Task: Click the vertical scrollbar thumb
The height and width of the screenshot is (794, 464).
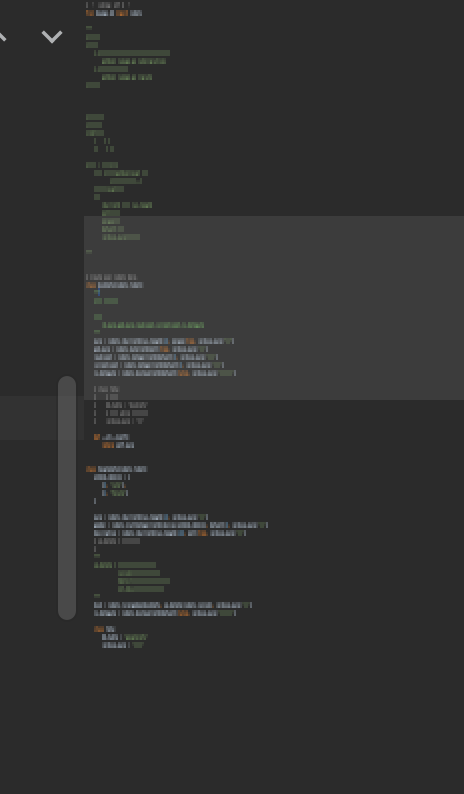Action: tap(67, 498)
